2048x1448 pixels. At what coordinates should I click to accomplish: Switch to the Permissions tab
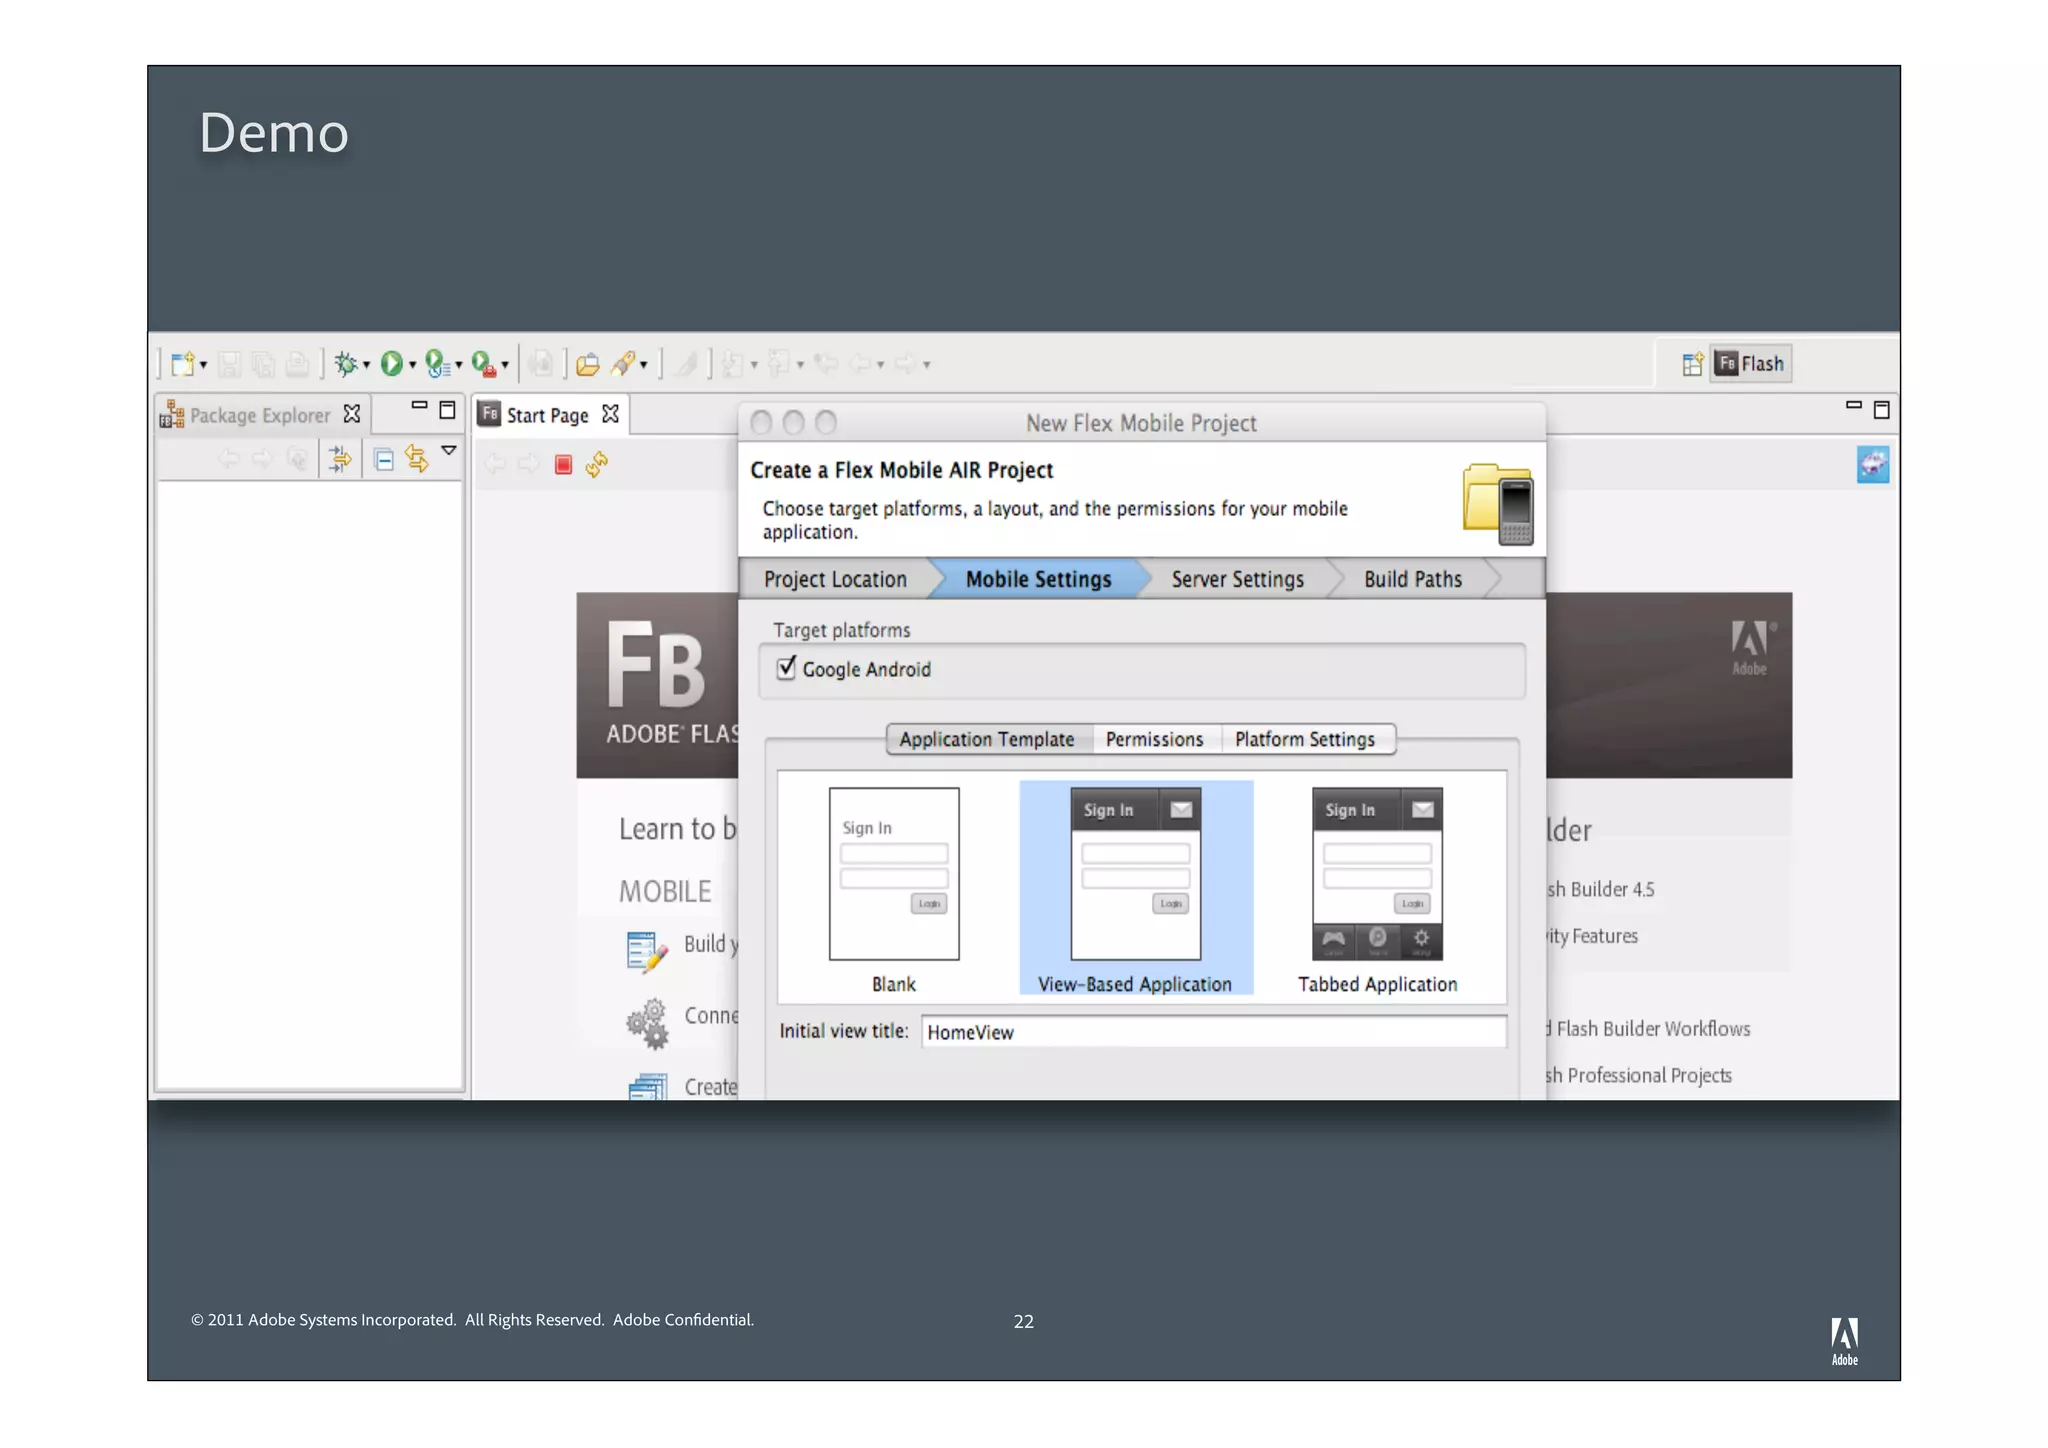pyautogui.click(x=1155, y=739)
